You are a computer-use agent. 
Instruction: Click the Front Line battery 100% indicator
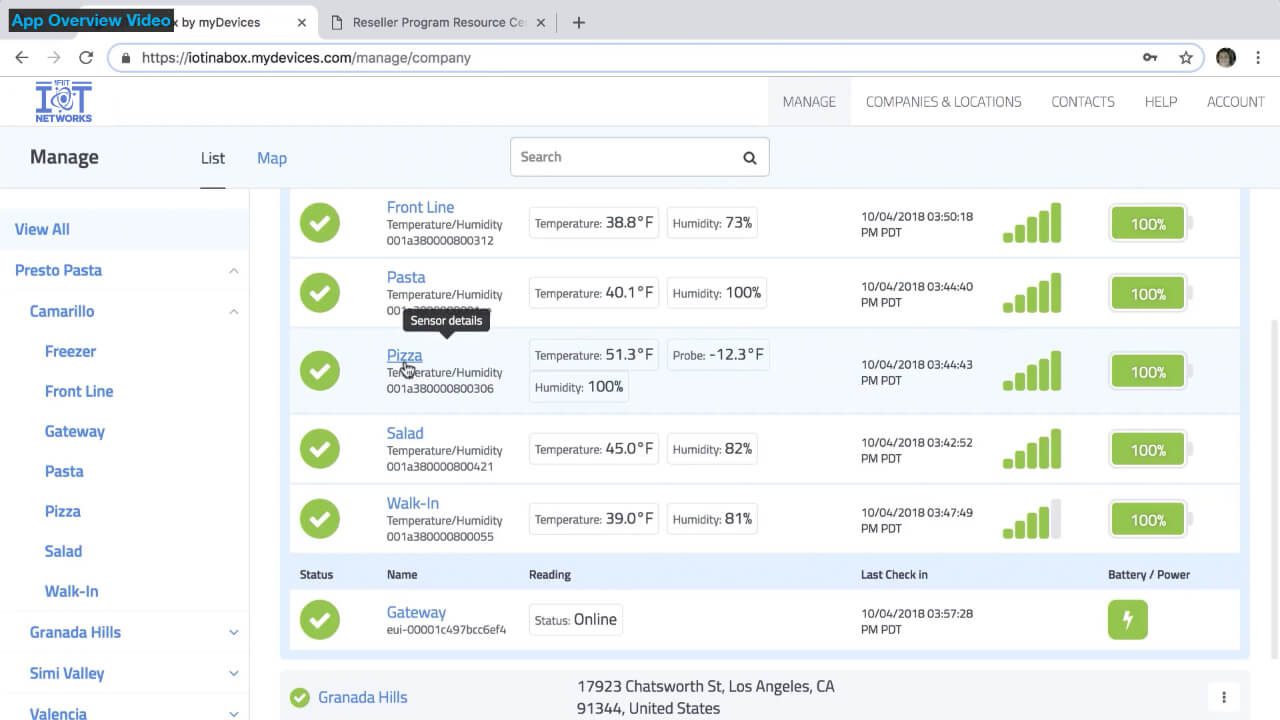1148,224
